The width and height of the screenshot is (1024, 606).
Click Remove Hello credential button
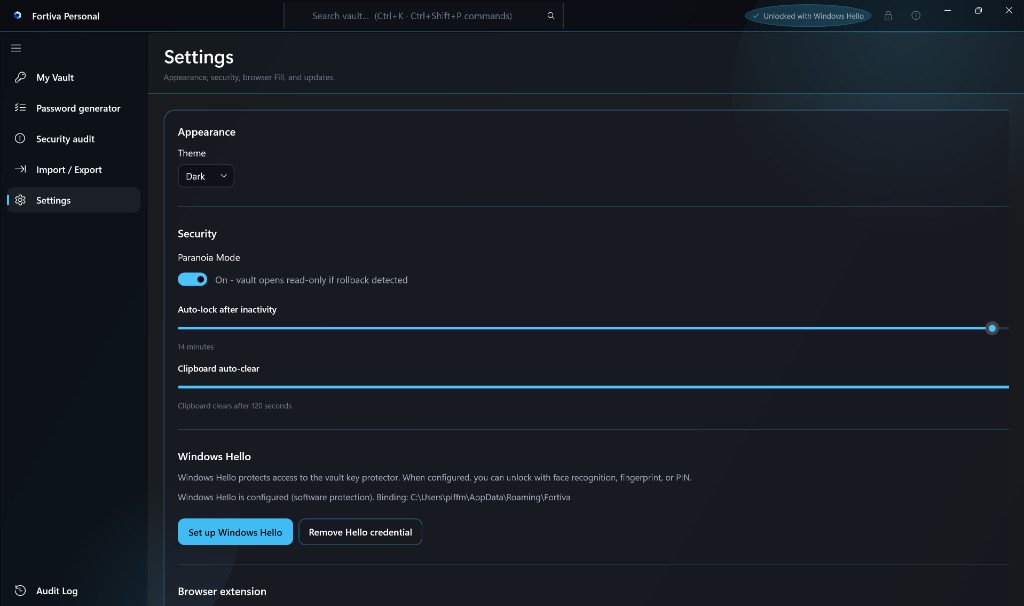360,532
